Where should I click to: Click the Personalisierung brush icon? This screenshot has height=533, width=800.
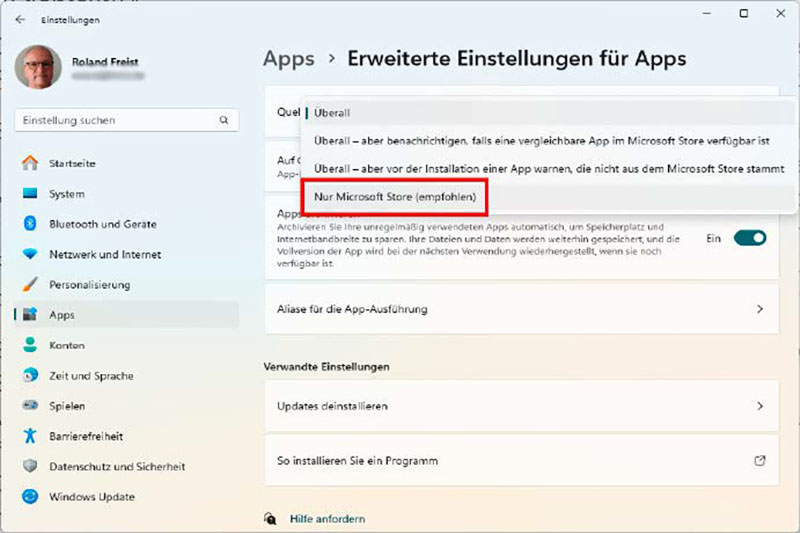(30, 285)
